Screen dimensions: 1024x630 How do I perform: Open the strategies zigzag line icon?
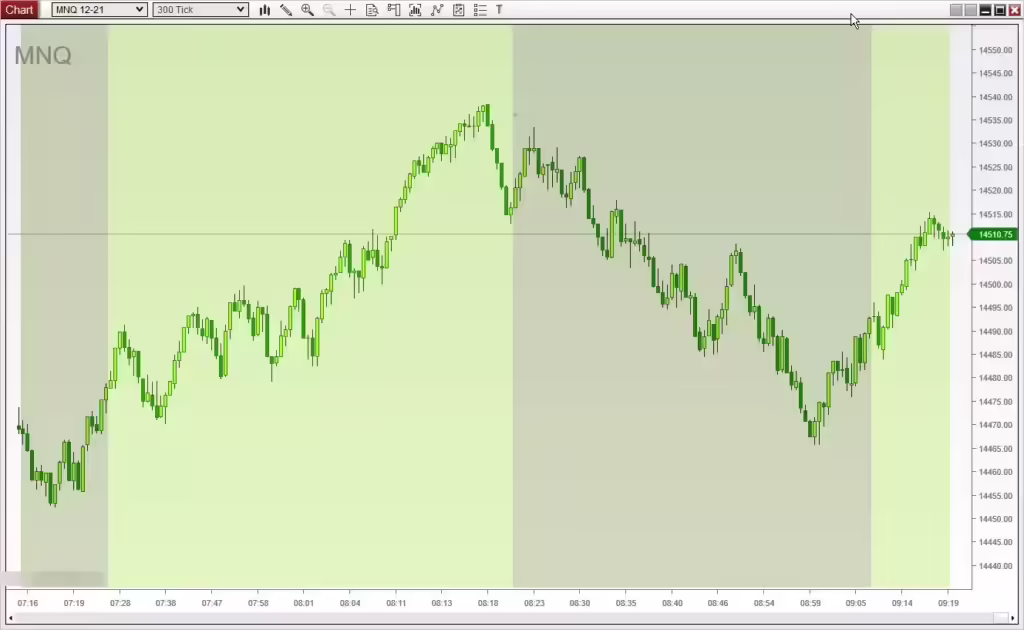point(437,10)
